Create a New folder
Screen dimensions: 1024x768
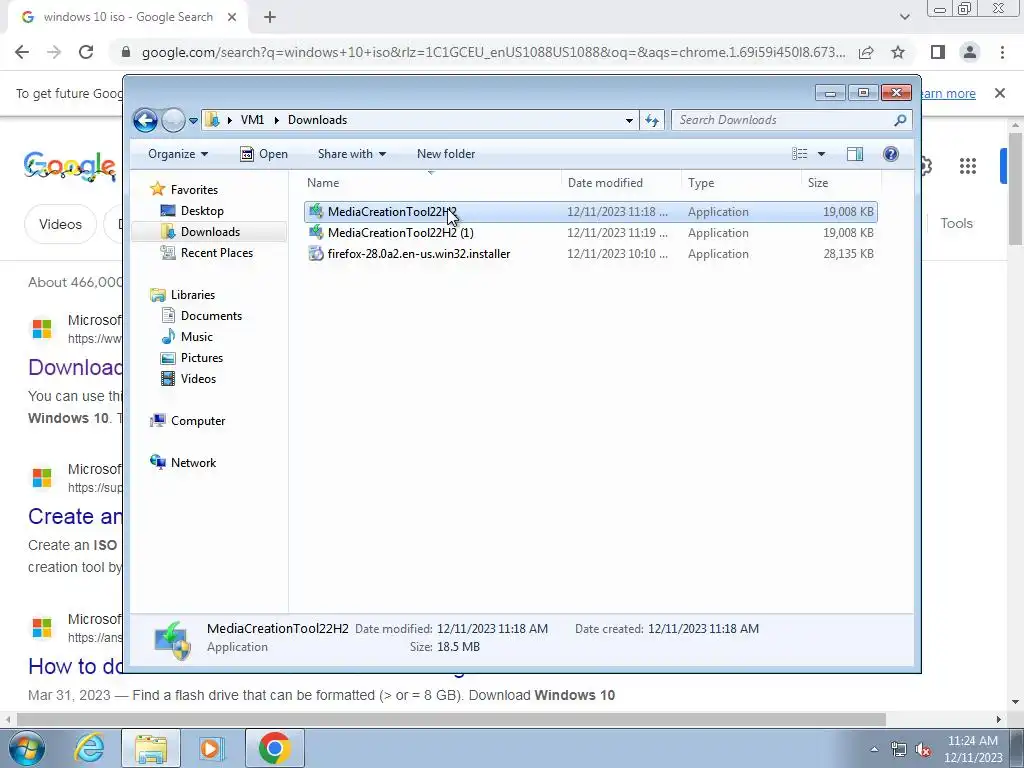pyautogui.click(x=446, y=154)
